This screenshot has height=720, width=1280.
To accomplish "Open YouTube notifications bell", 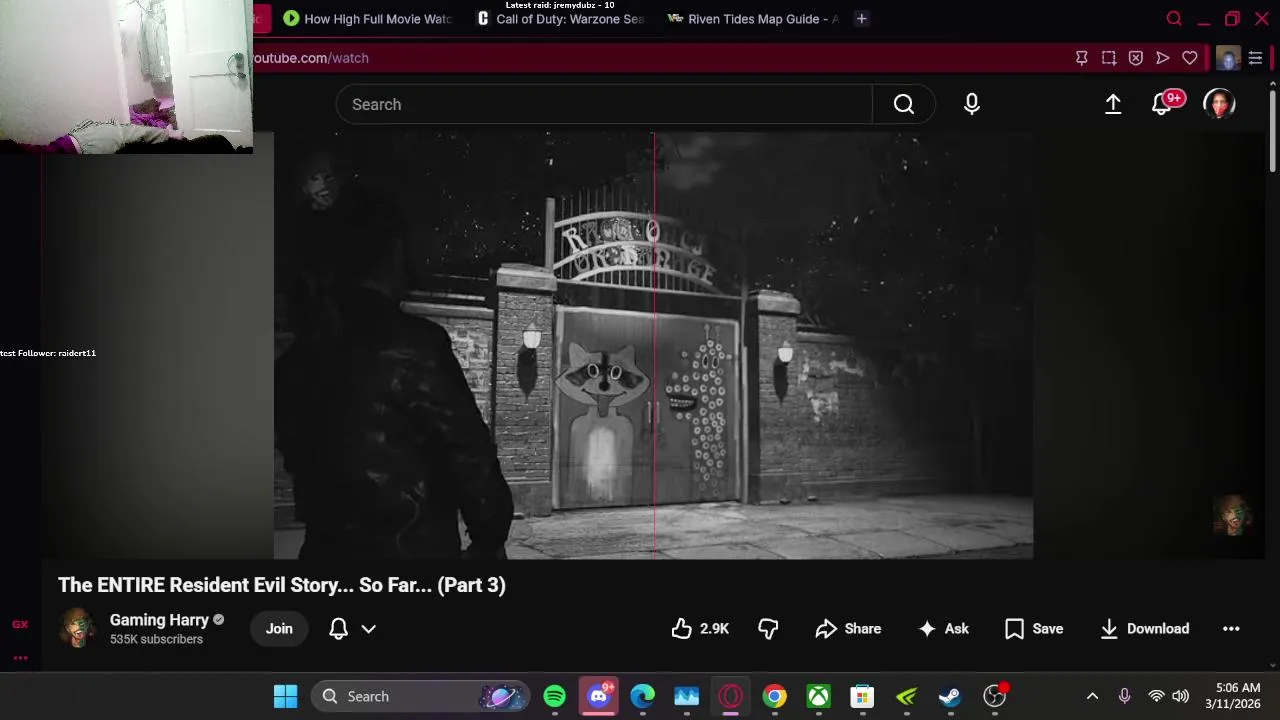I will (1162, 104).
